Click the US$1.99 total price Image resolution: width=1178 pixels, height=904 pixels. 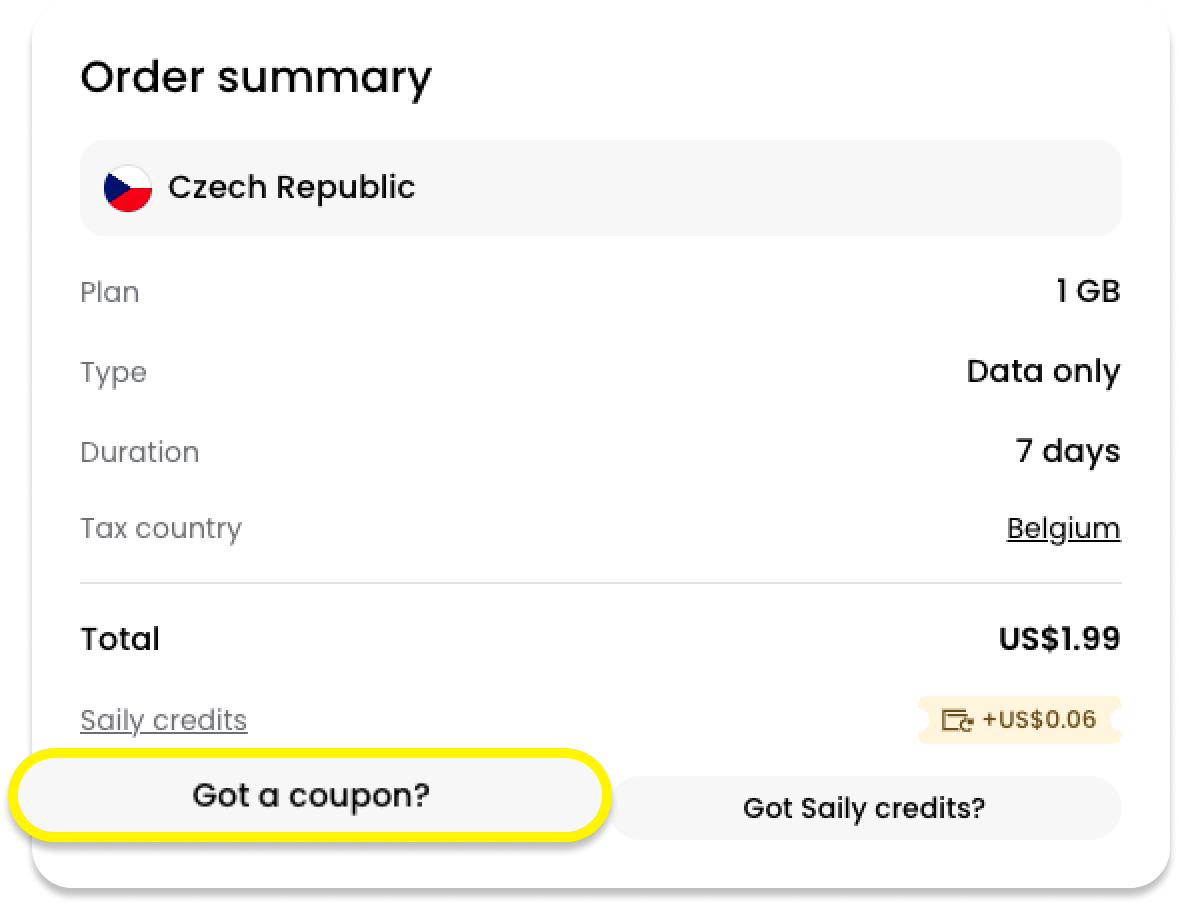click(x=1059, y=639)
